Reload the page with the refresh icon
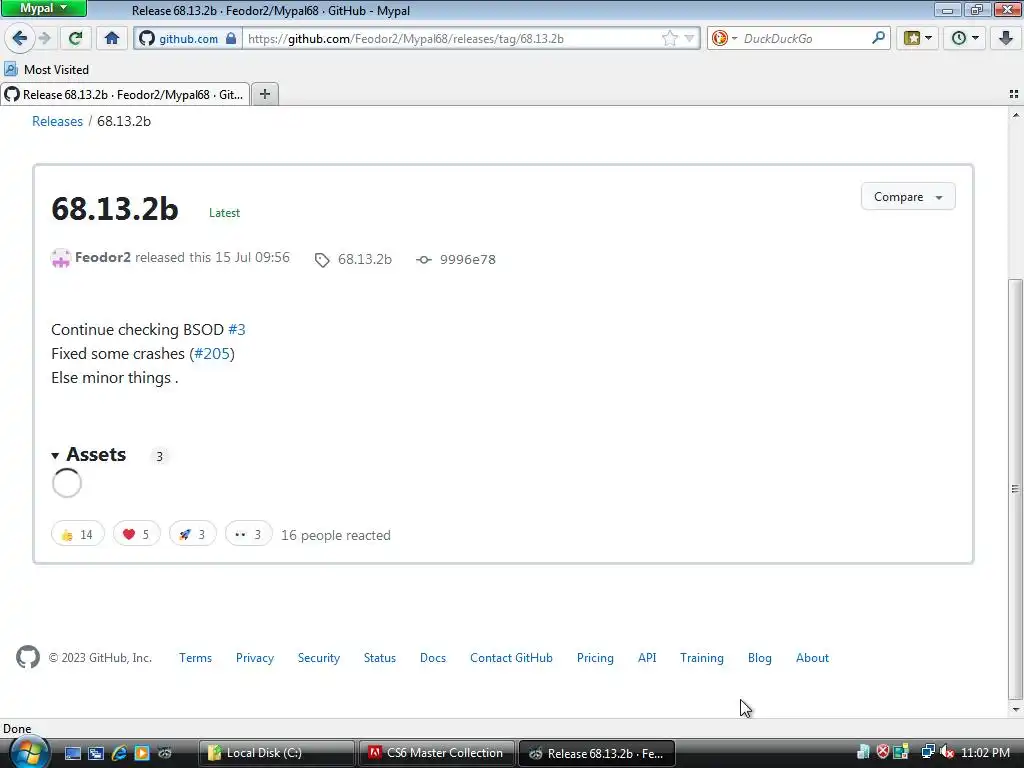Viewport: 1024px width, 768px height. (x=75, y=39)
